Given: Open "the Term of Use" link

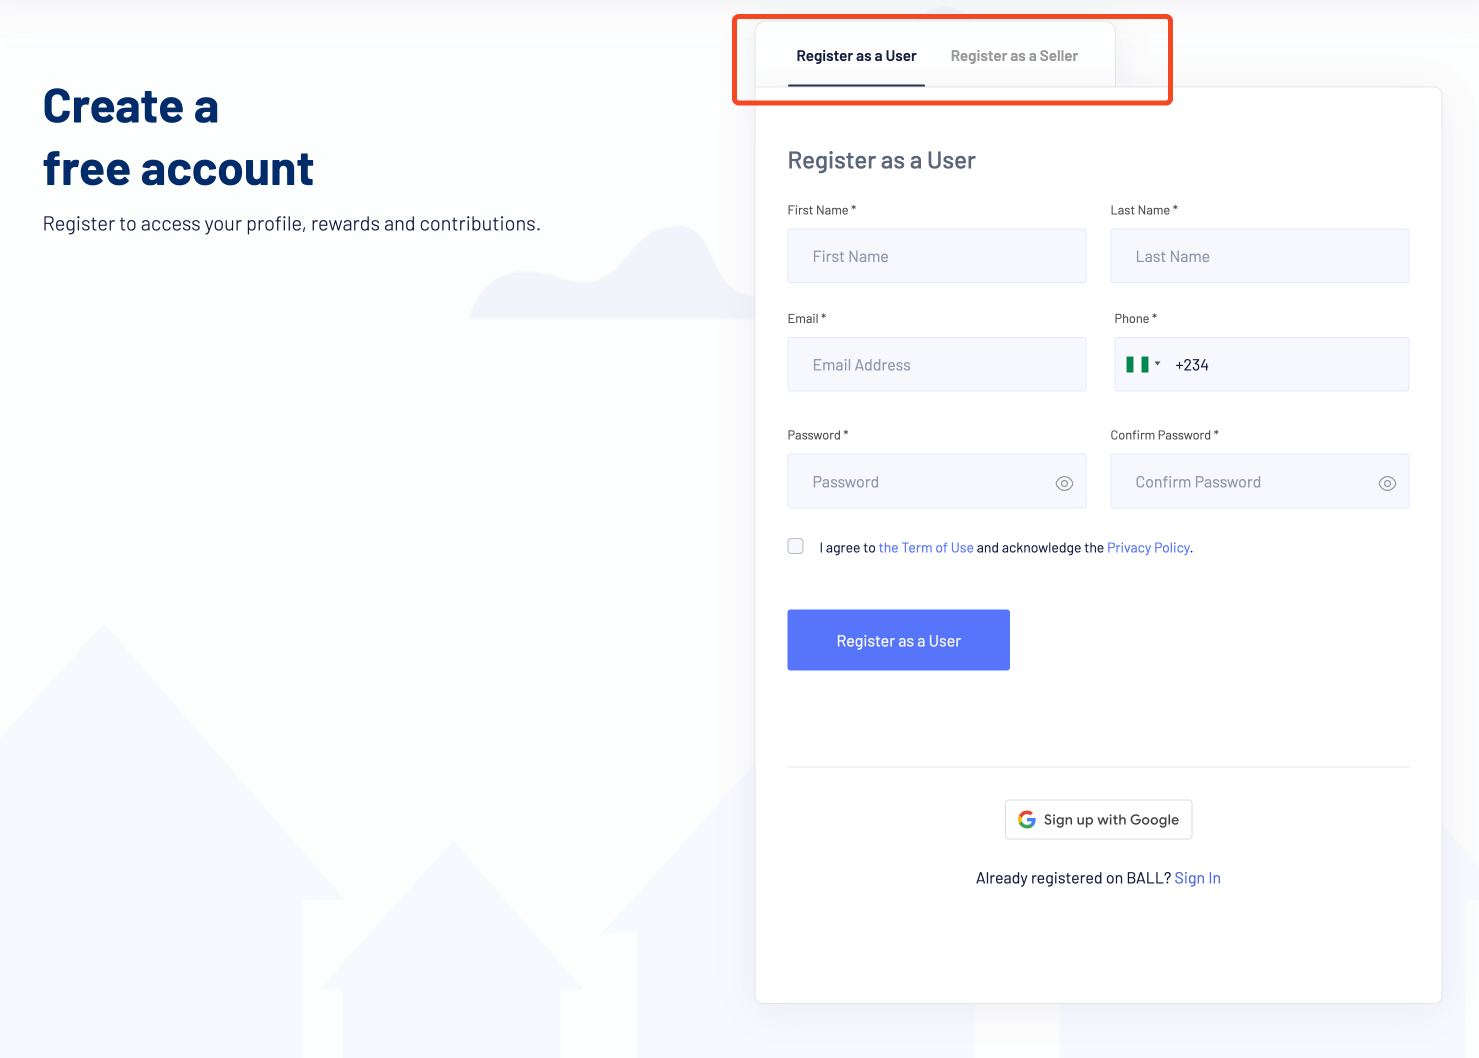Looking at the screenshot, I should click(925, 547).
